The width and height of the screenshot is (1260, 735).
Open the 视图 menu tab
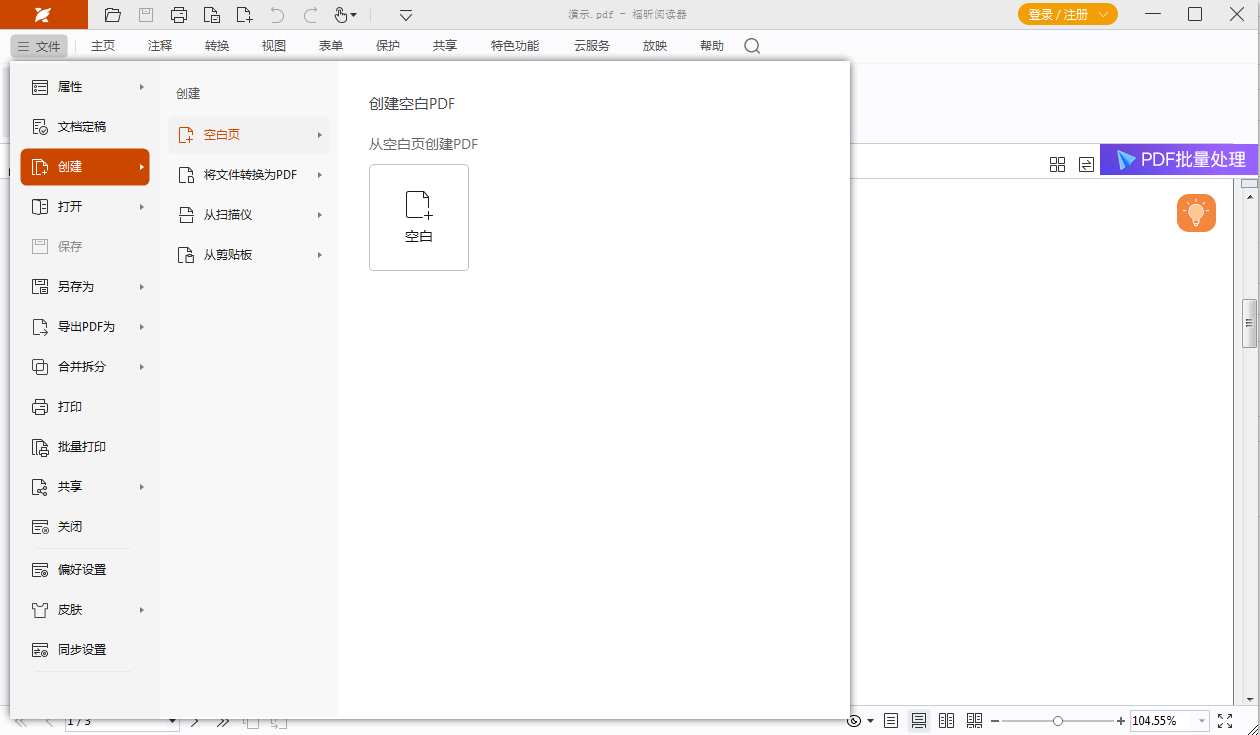tap(273, 45)
